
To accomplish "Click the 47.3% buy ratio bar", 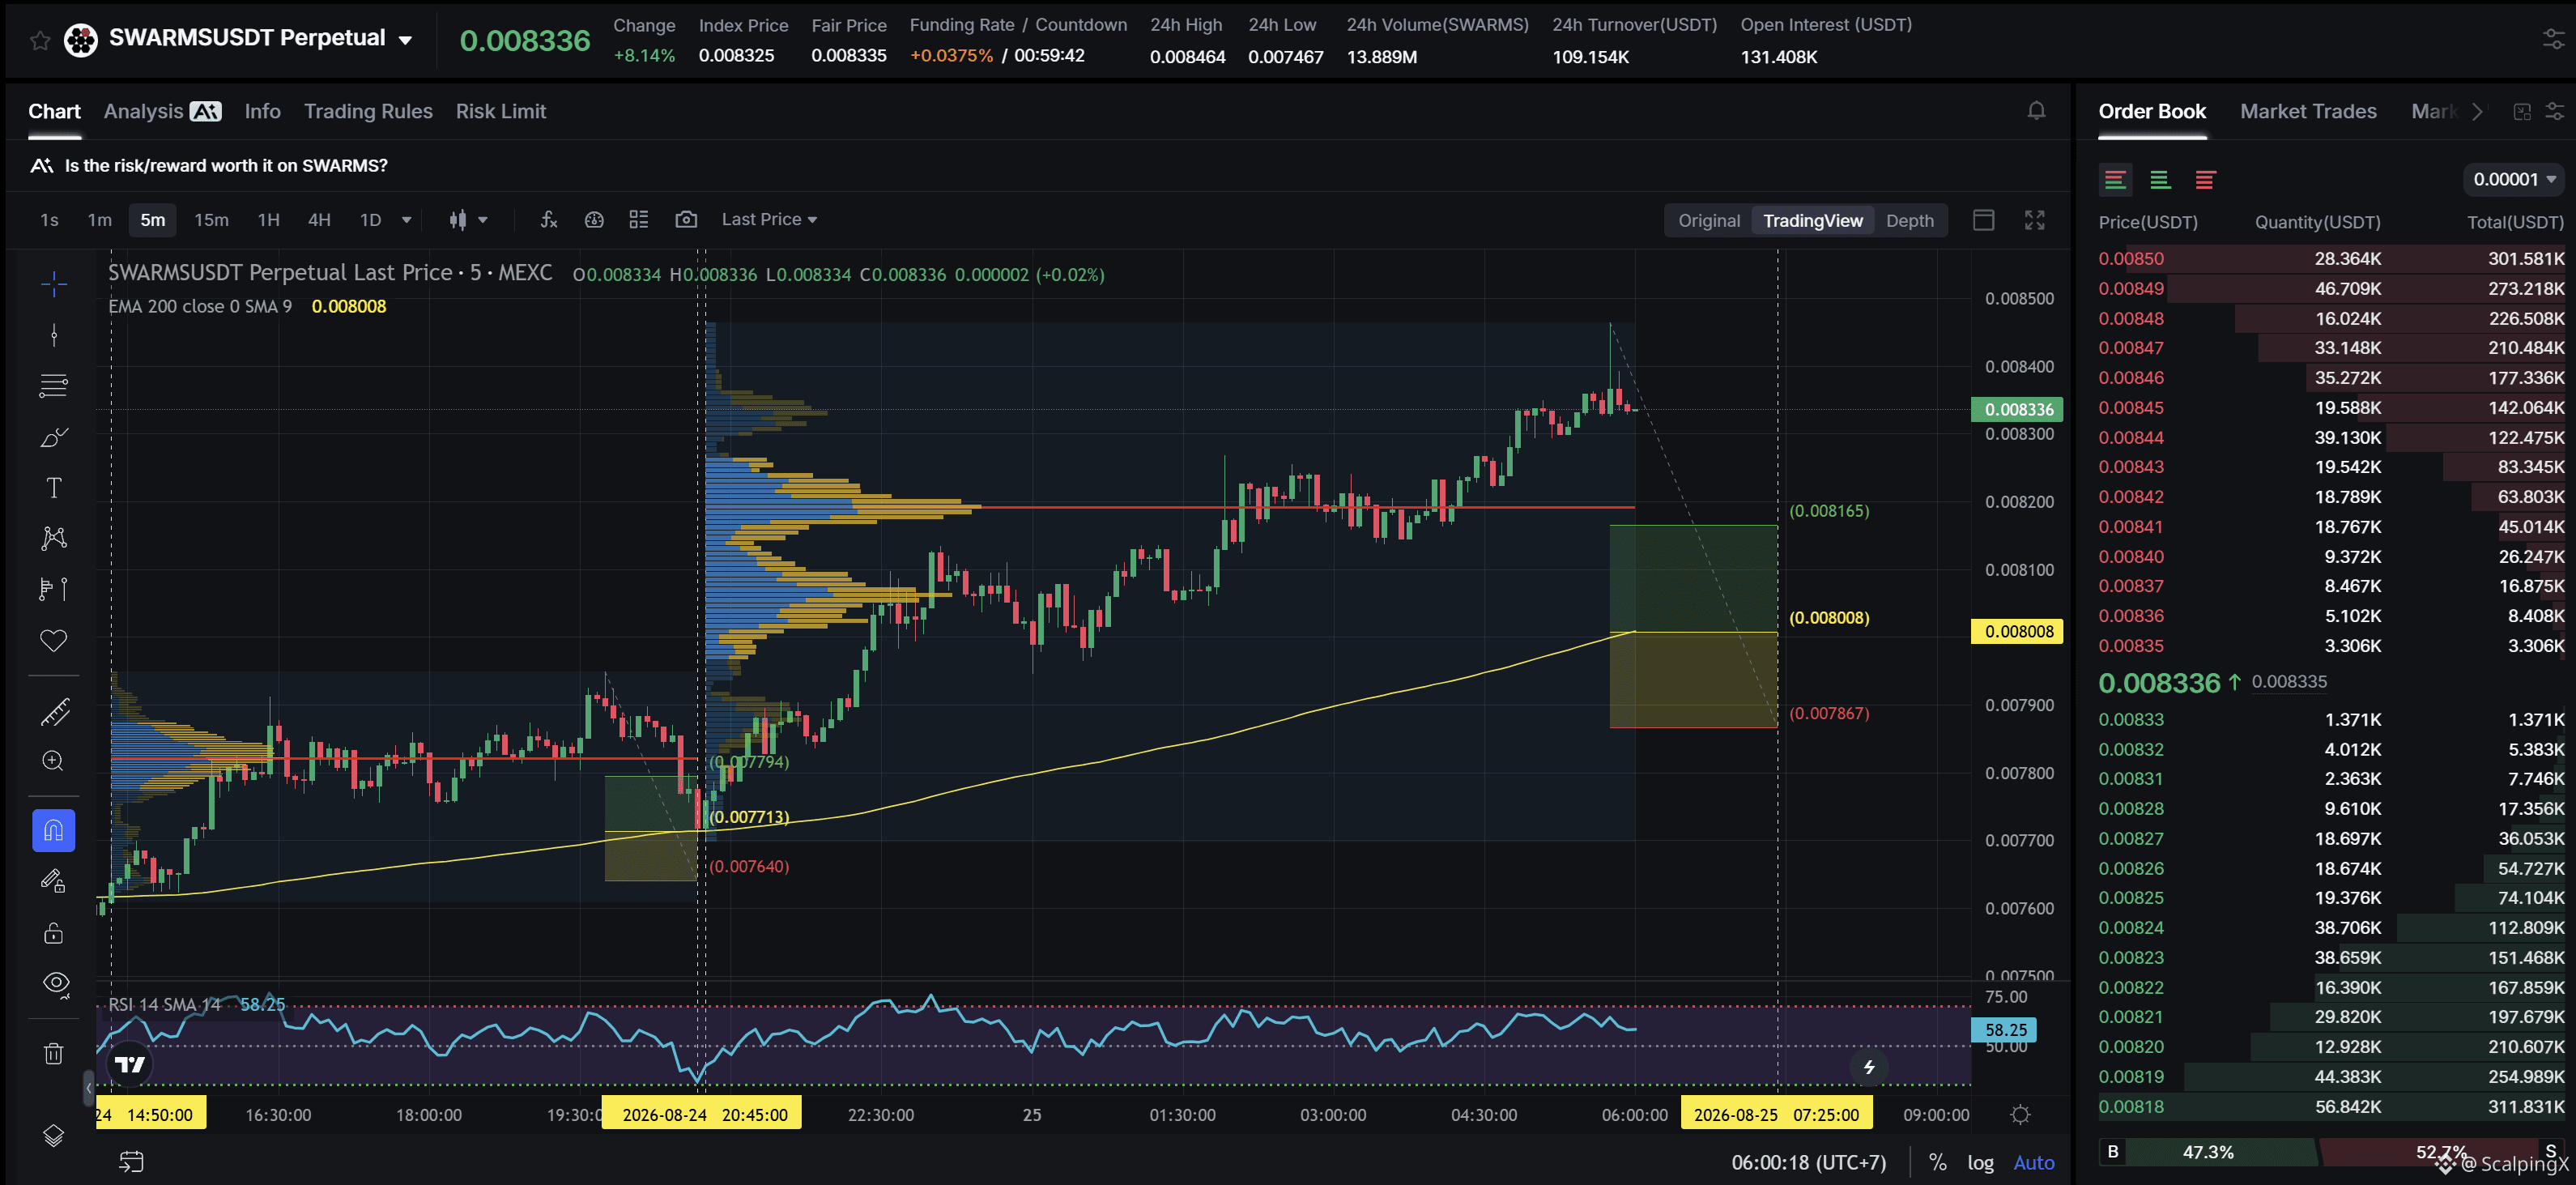I will [x=2207, y=1152].
